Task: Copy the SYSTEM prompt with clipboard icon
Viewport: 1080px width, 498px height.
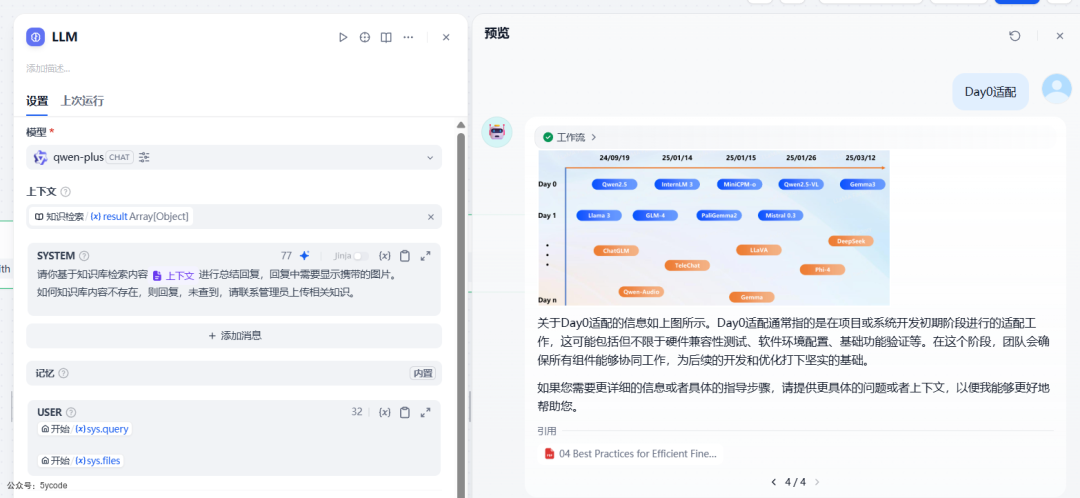Action: 405,256
